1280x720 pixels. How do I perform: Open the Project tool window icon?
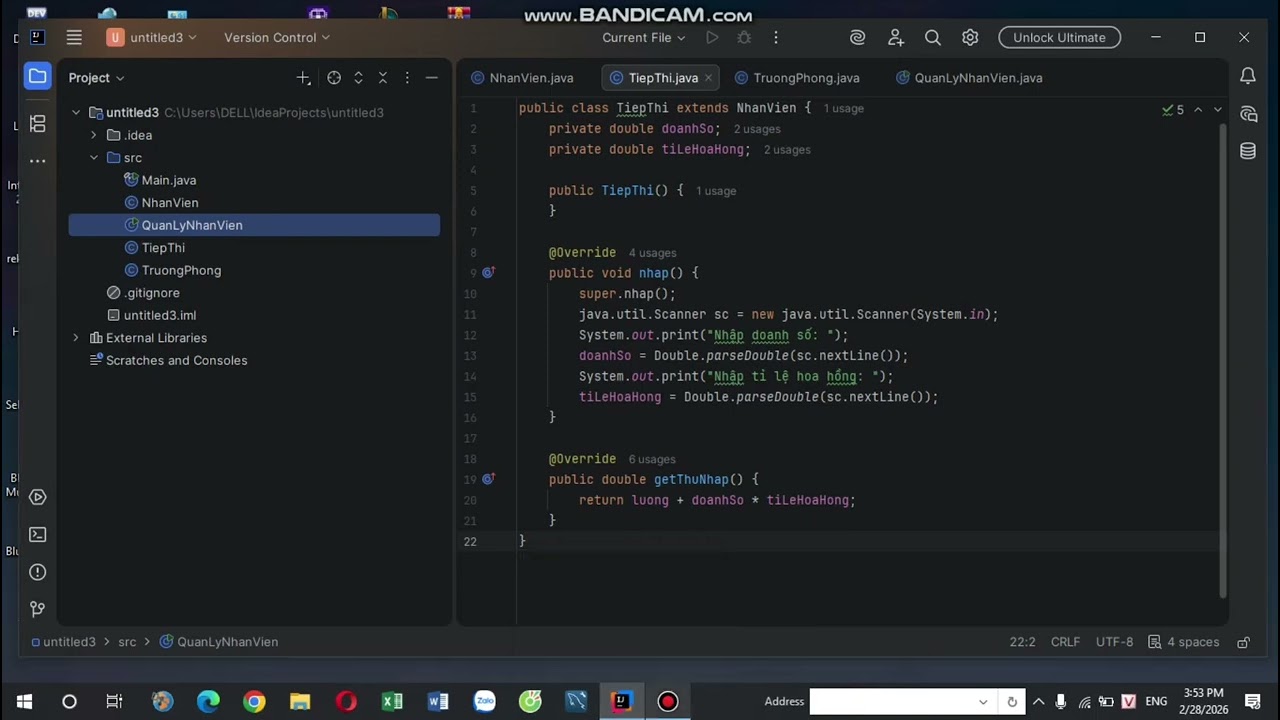pos(37,76)
